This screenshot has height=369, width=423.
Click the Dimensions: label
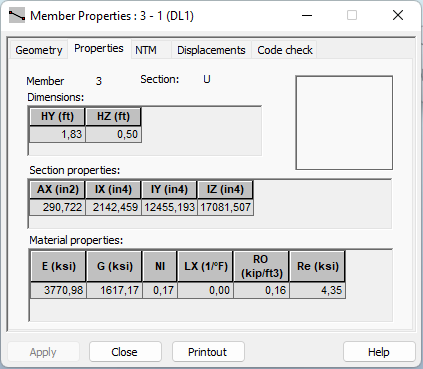(56, 97)
